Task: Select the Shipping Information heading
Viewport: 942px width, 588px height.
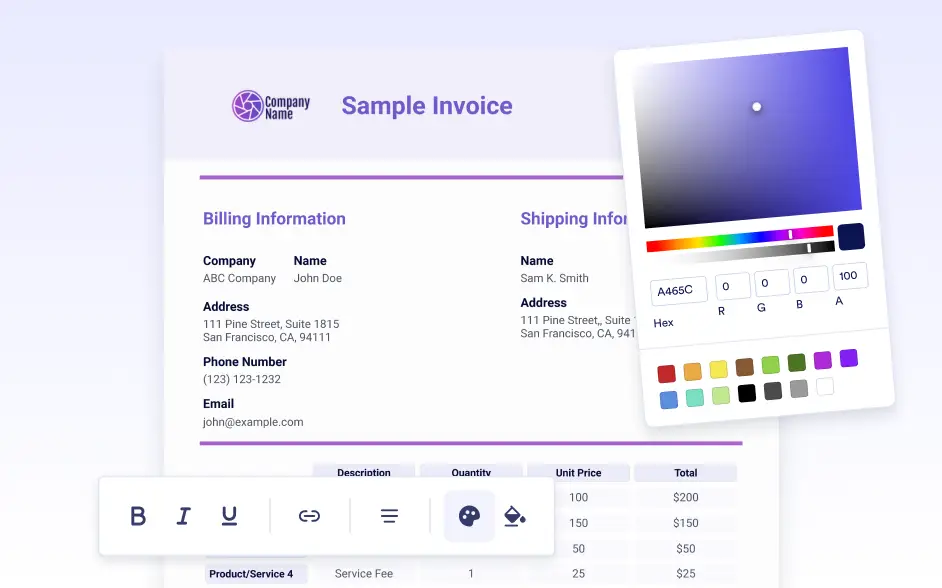Action: click(574, 219)
